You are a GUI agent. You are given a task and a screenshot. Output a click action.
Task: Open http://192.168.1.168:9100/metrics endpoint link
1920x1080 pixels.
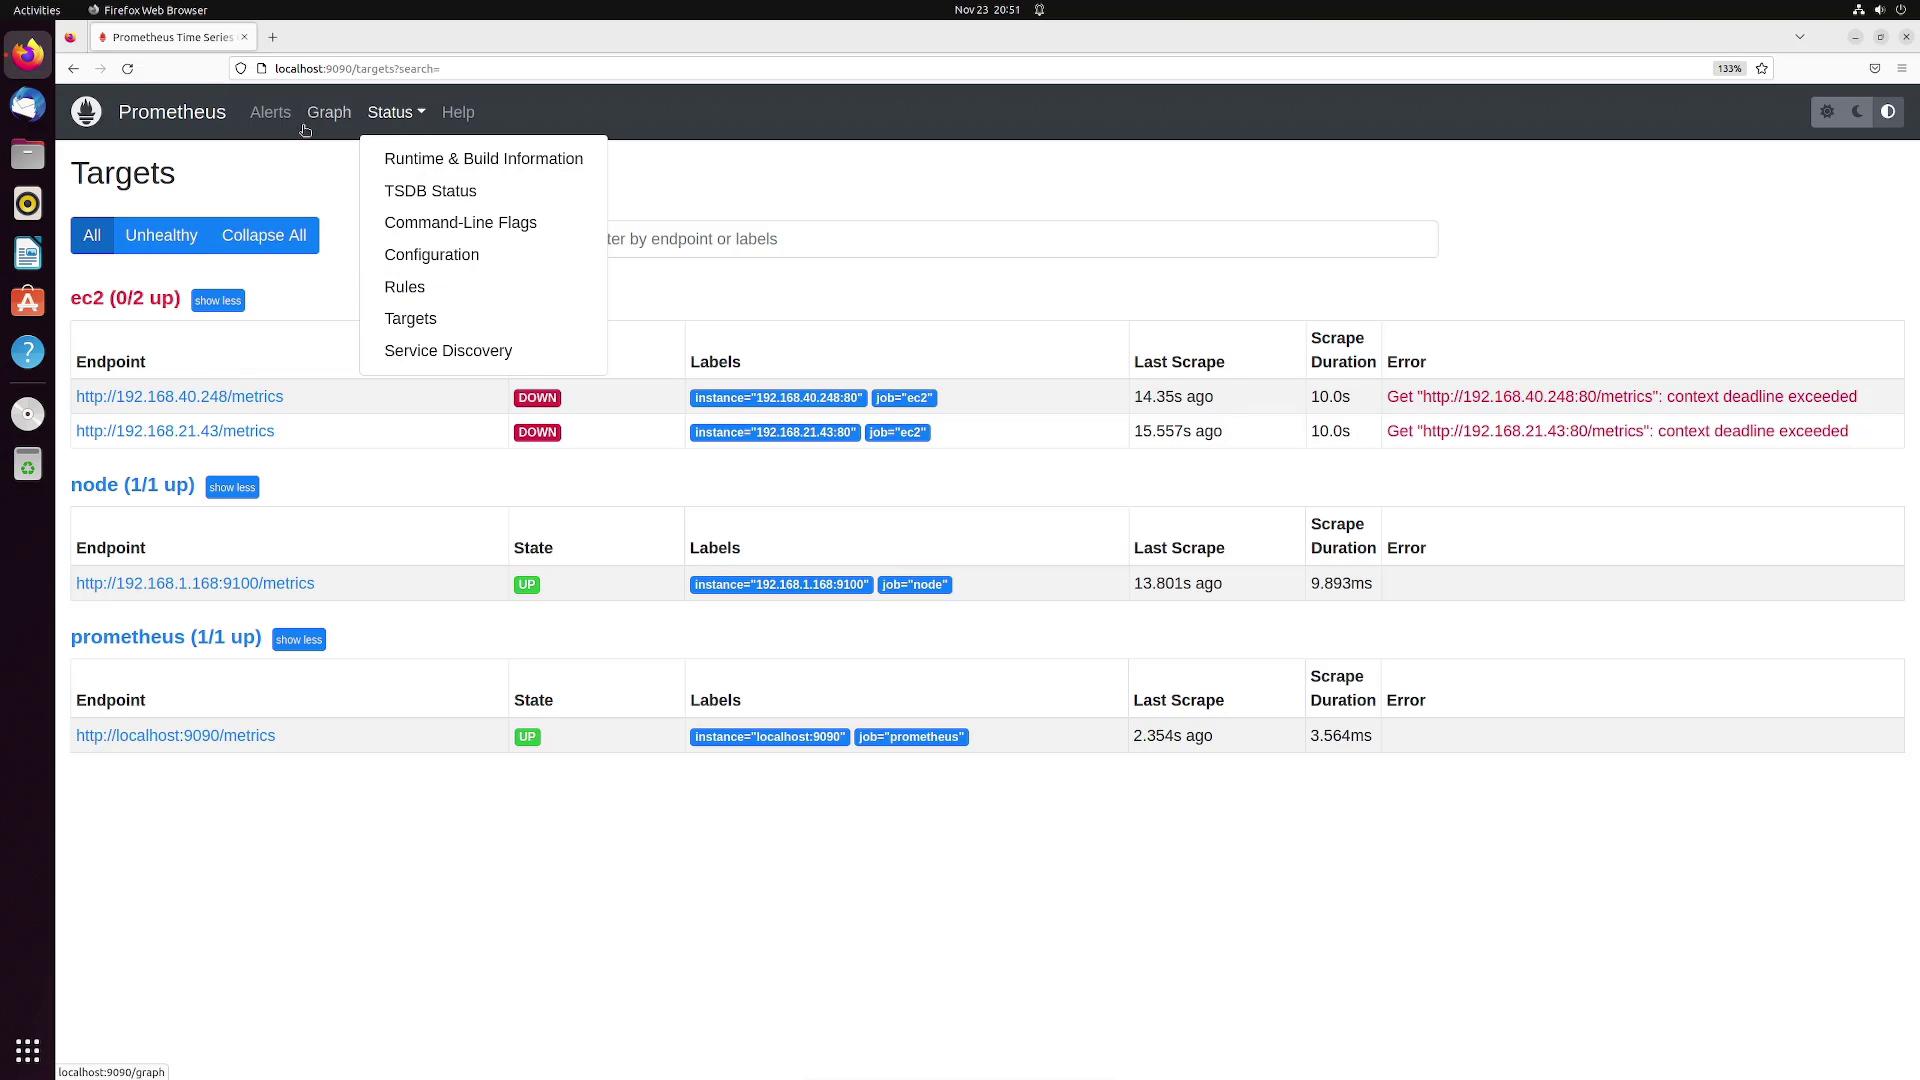pos(195,584)
